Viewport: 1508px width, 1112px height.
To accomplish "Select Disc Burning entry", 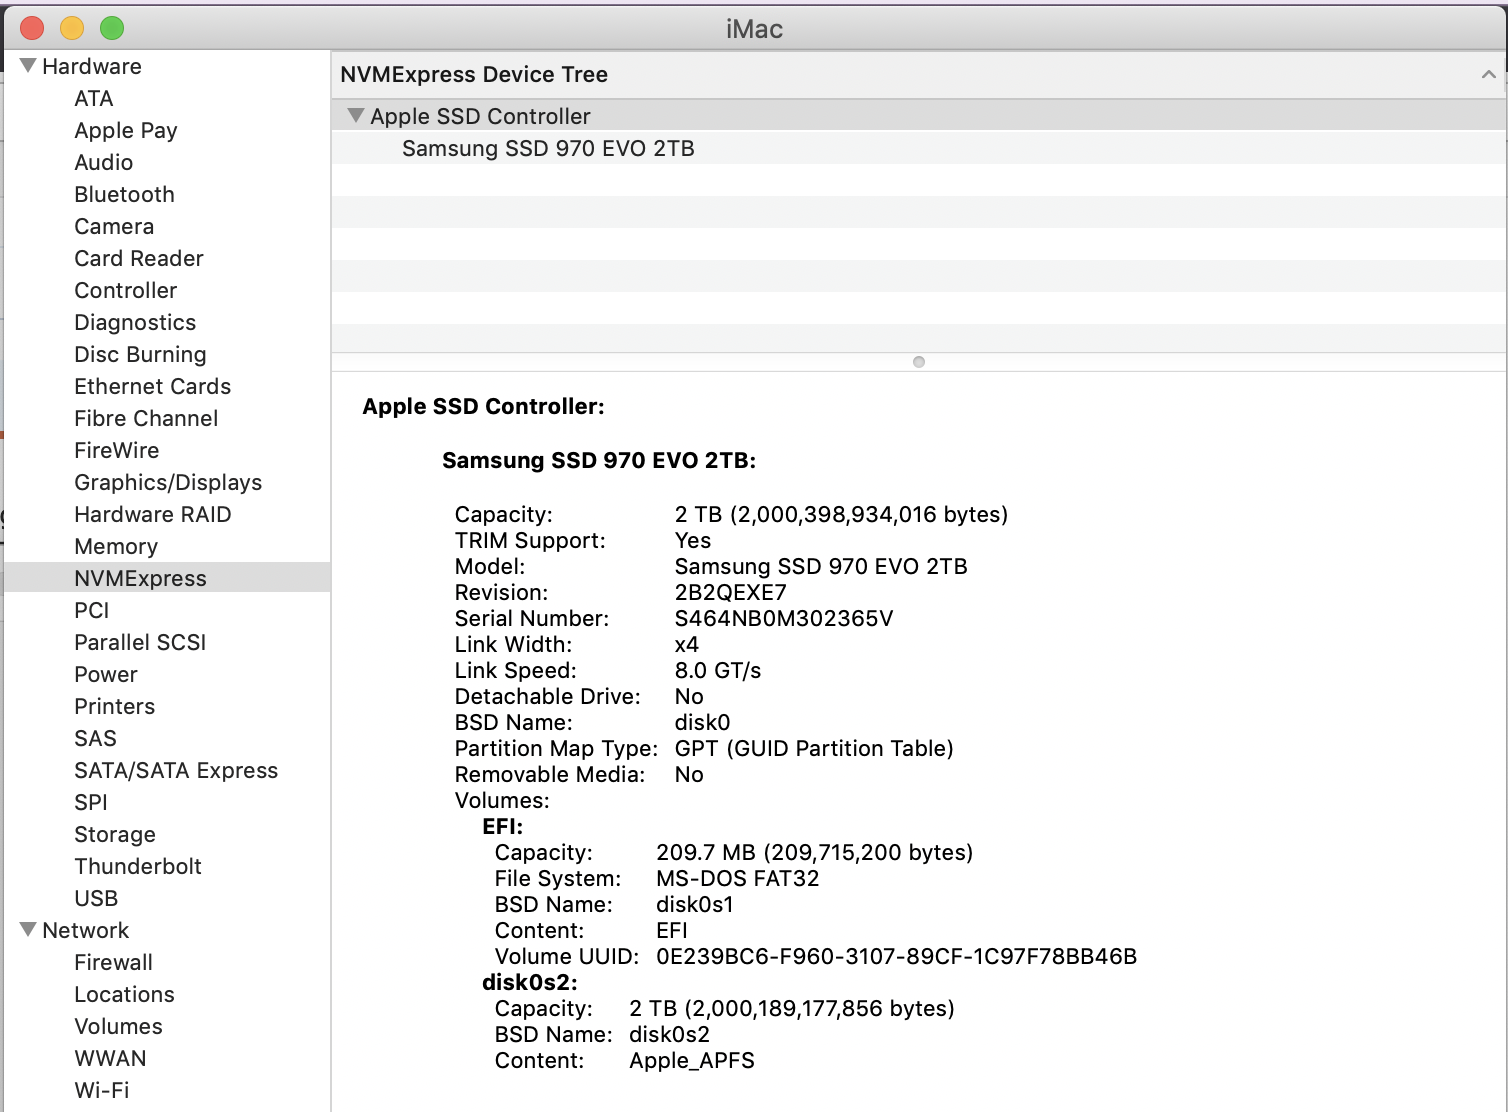I will [x=141, y=354].
